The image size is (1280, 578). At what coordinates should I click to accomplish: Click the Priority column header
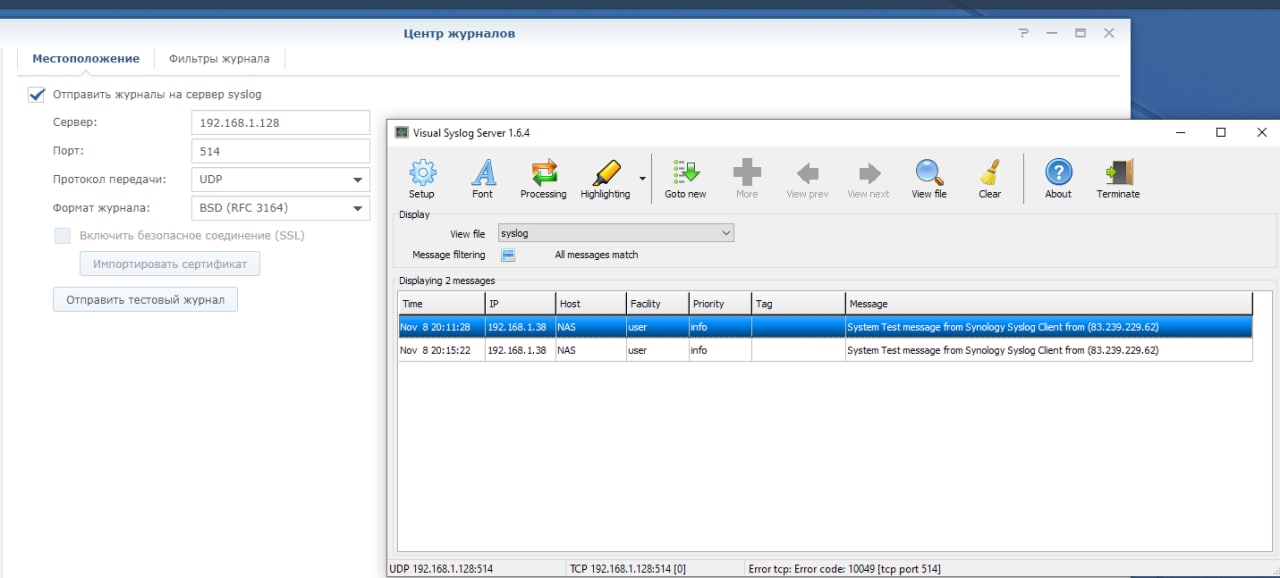point(720,303)
